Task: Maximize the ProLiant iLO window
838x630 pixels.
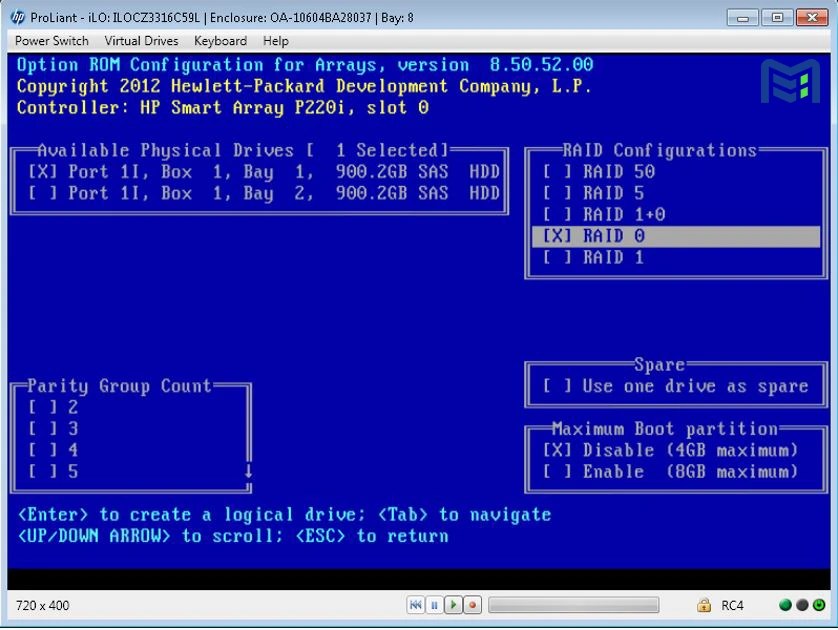Action: click(x=777, y=18)
